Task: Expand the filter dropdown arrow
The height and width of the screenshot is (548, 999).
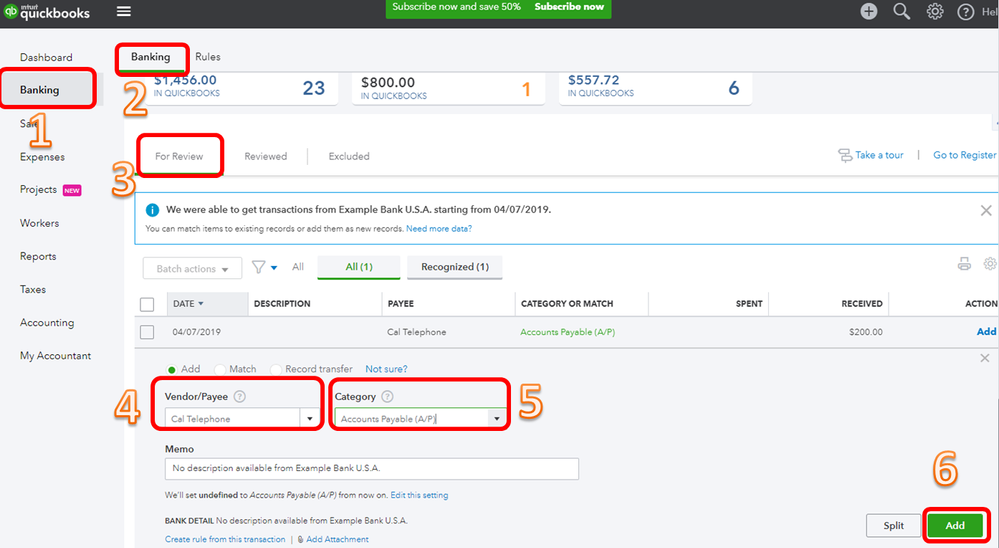Action: pos(274,268)
